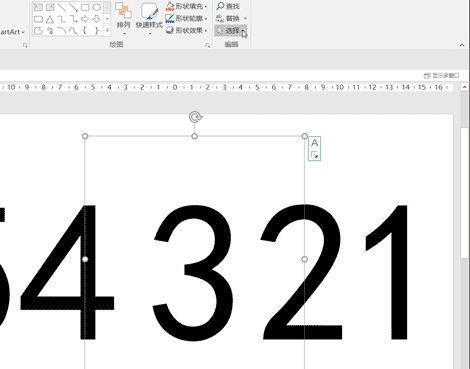Click the middle-right sizing handle
This screenshot has width=470, height=369.
point(304,259)
